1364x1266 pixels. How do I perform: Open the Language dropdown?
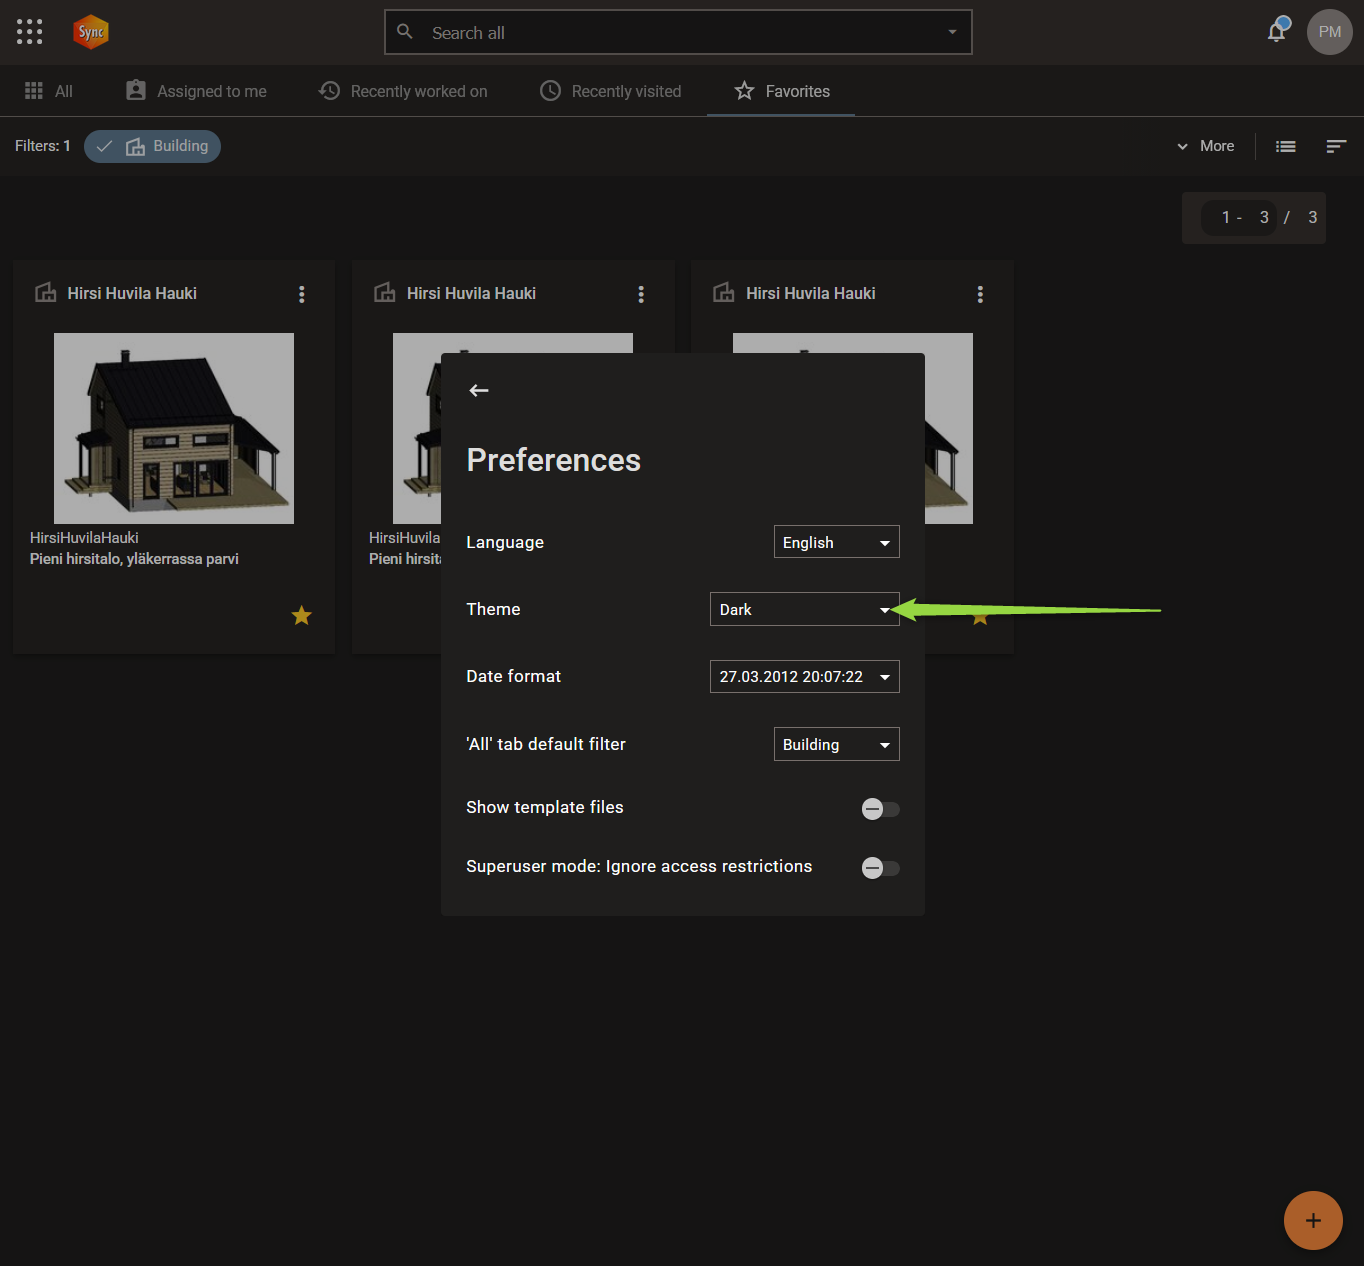837,542
